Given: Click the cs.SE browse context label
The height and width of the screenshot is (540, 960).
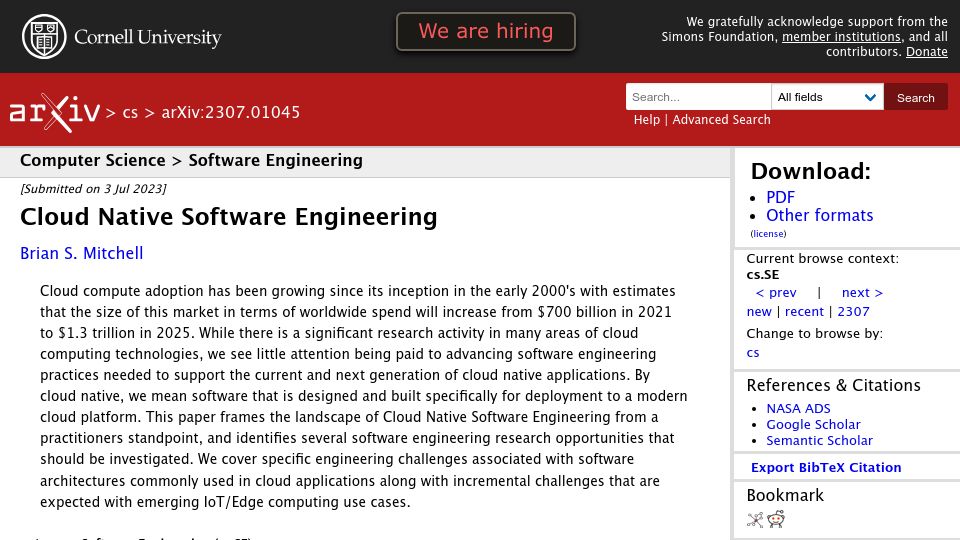Looking at the screenshot, I should [762, 275].
